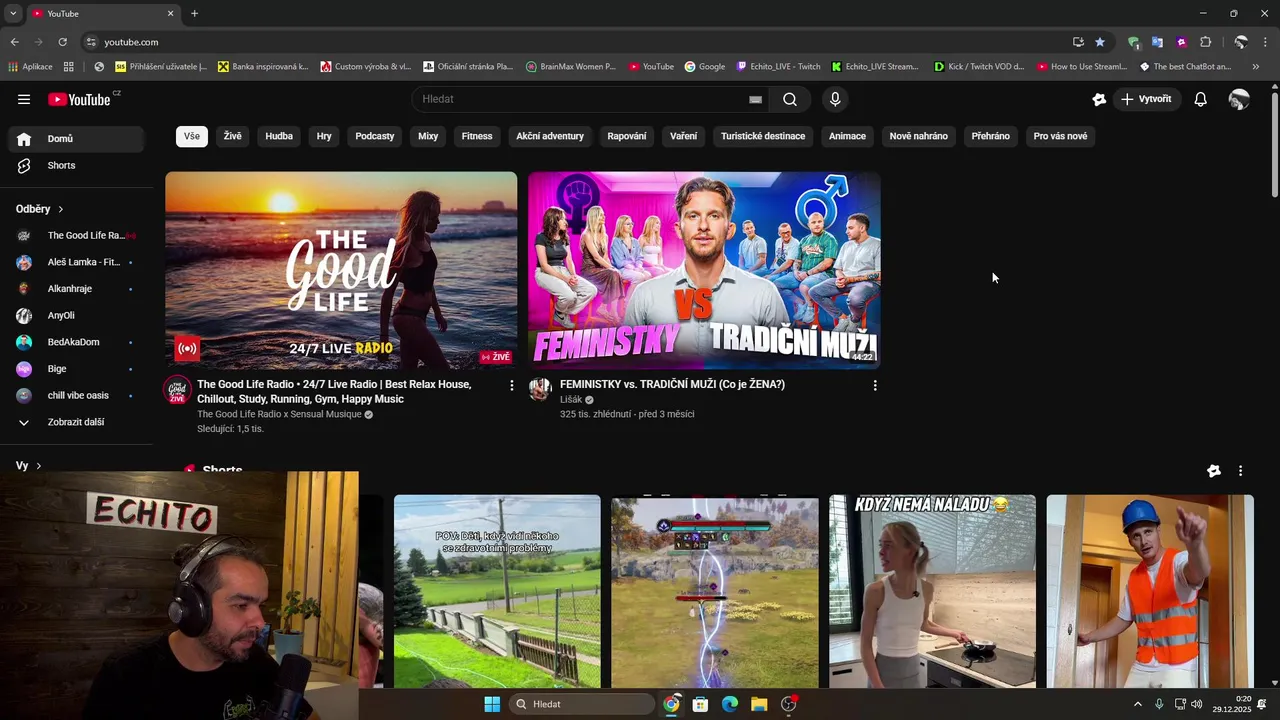Image resolution: width=1280 pixels, height=720 pixels.
Task: Open the KDYŽ NEMÁ NÁLADU short
Action: (x=932, y=591)
